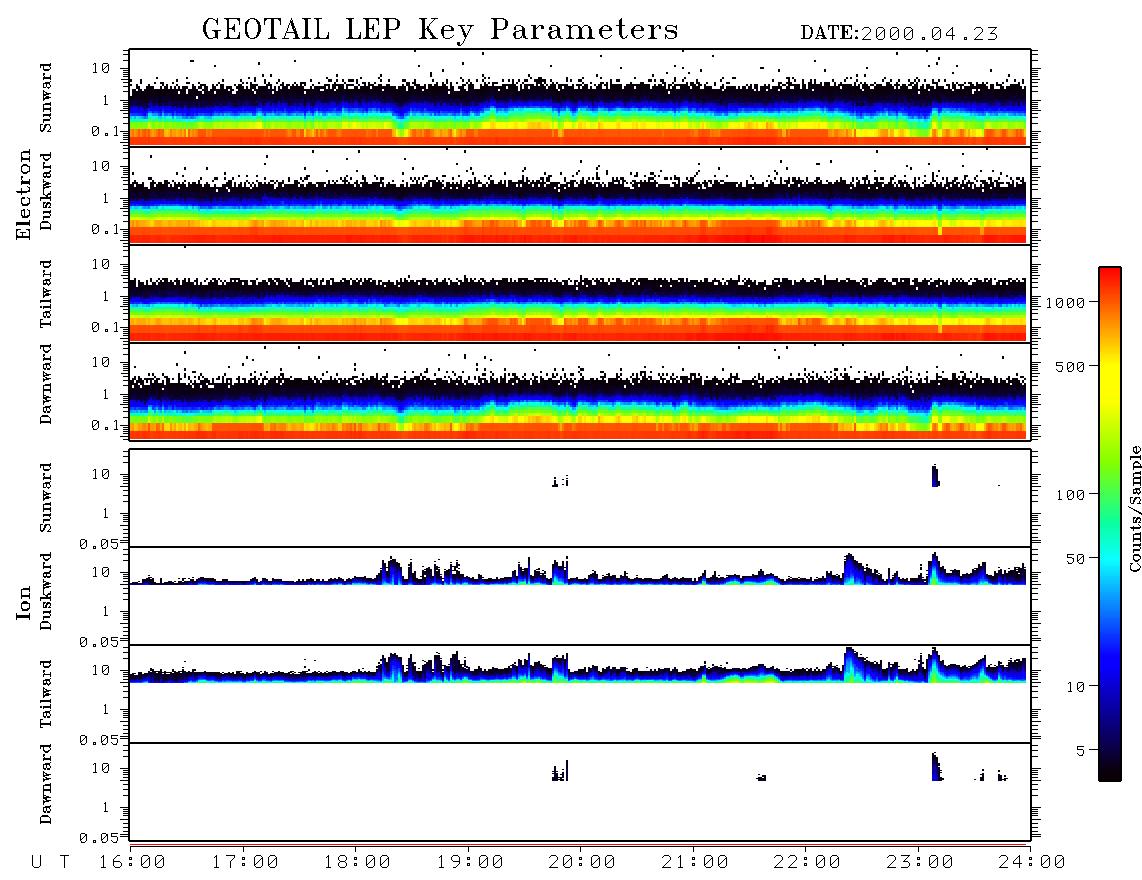Select the Ion Duskward panel label
This screenshot has height=880, width=1142.
pyautogui.click(x=46, y=591)
